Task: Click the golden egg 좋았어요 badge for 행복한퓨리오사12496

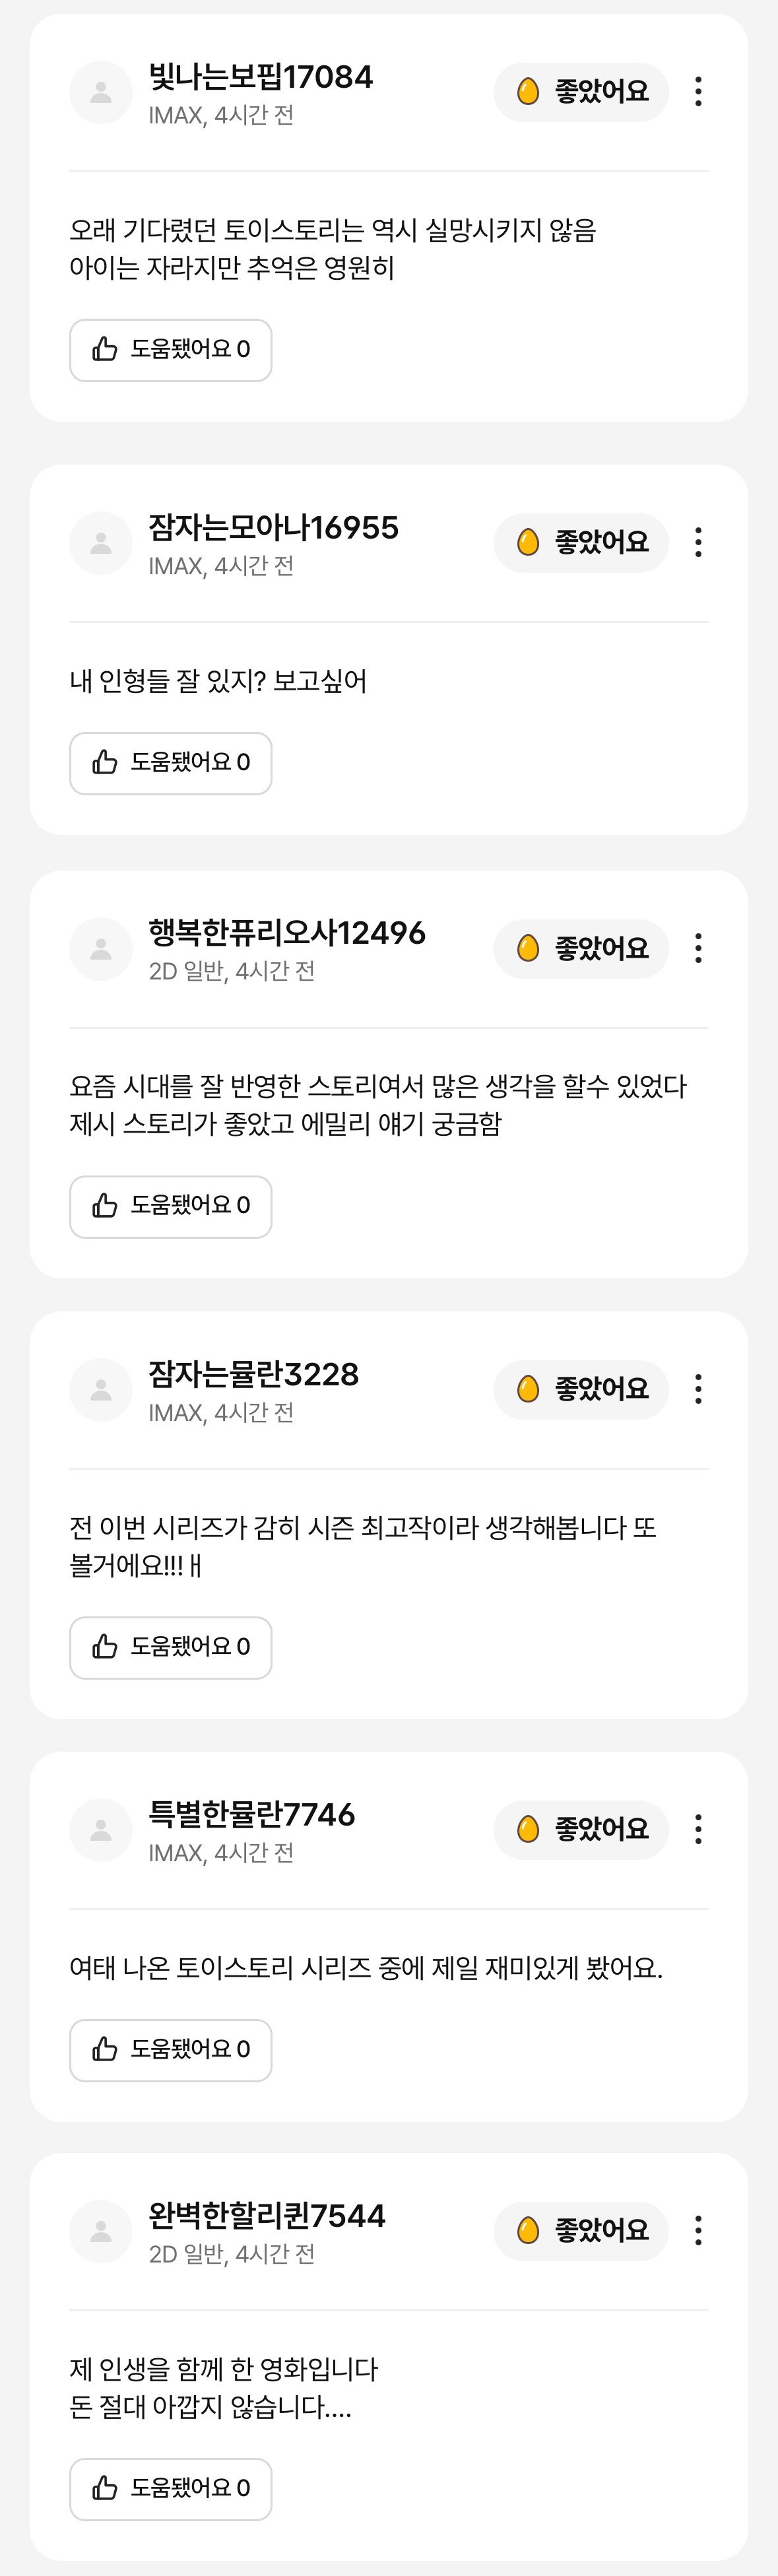Action: click(581, 948)
